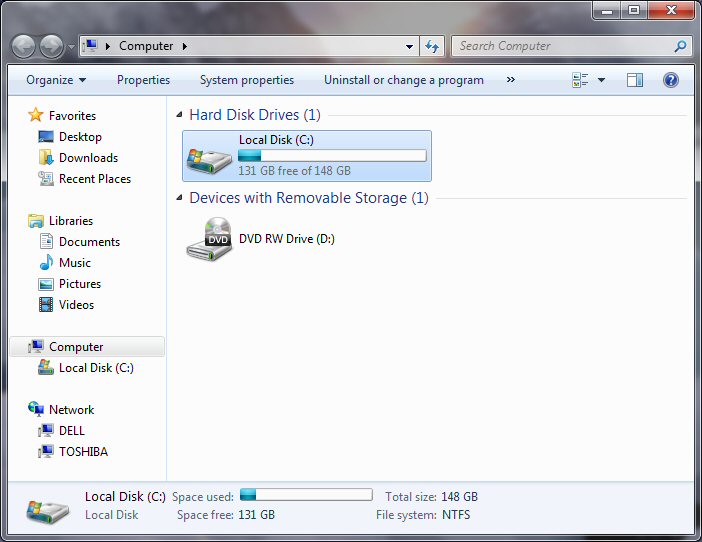Screen dimensions: 702x542
Task: Click Uninstall or change a program
Action: coord(403,80)
